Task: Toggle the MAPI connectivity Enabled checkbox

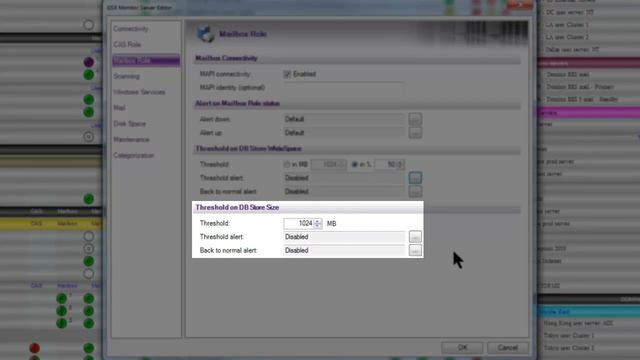Action: (287, 74)
